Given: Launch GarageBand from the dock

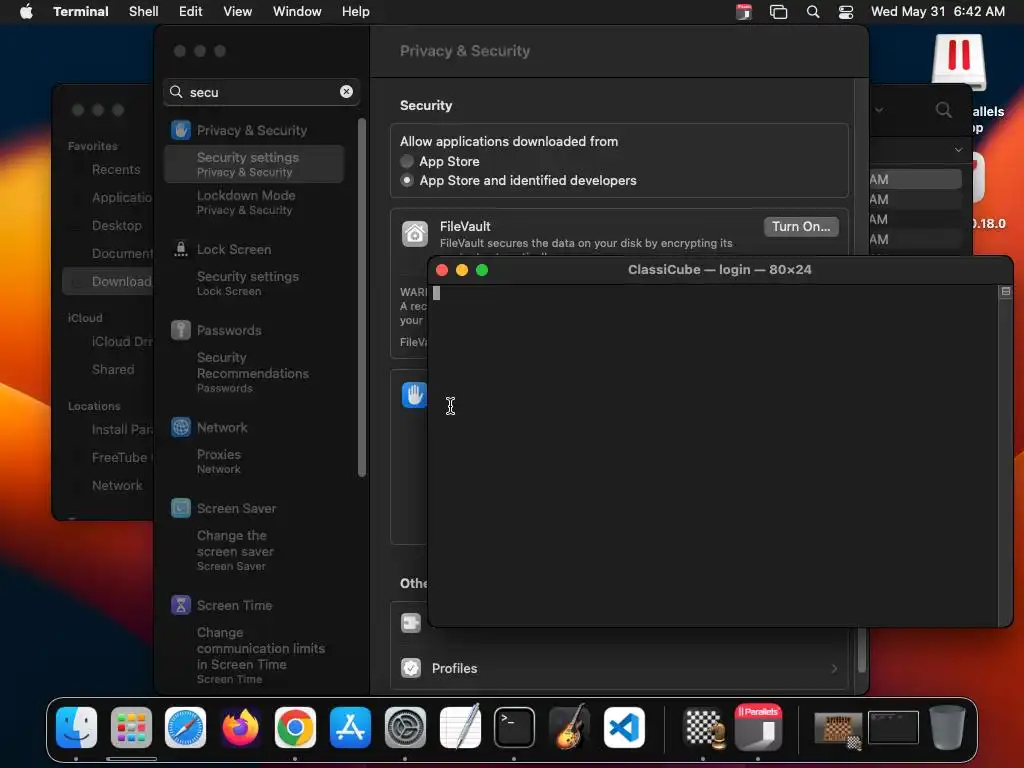Looking at the screenshot, I should click(569, 727).
